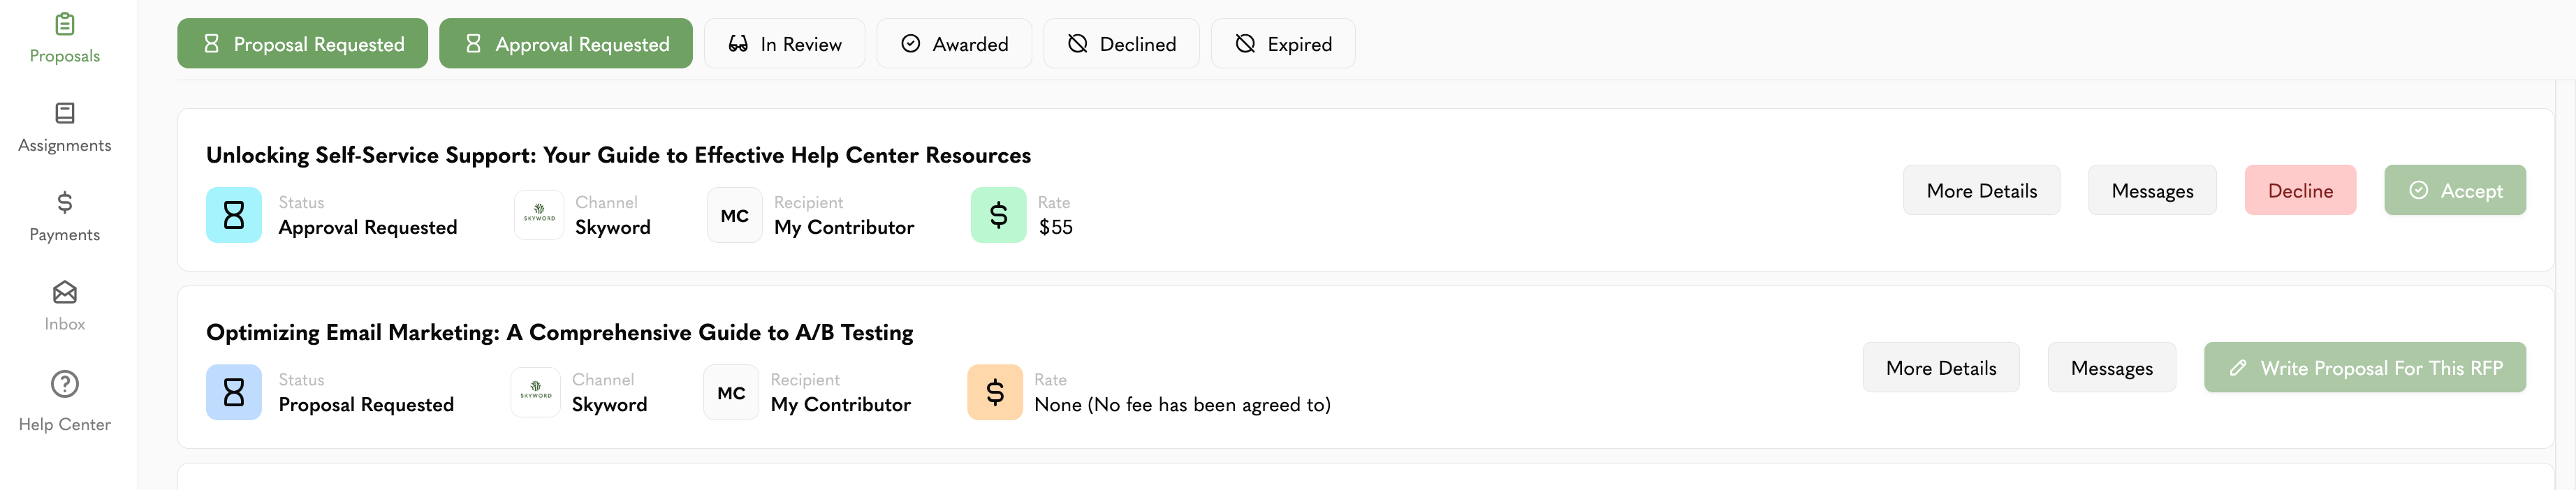The height and width of the screenshot is (490, 2576).
Task: Decline the Self-Service Support proposal
Action: [x=2300, y=190]
